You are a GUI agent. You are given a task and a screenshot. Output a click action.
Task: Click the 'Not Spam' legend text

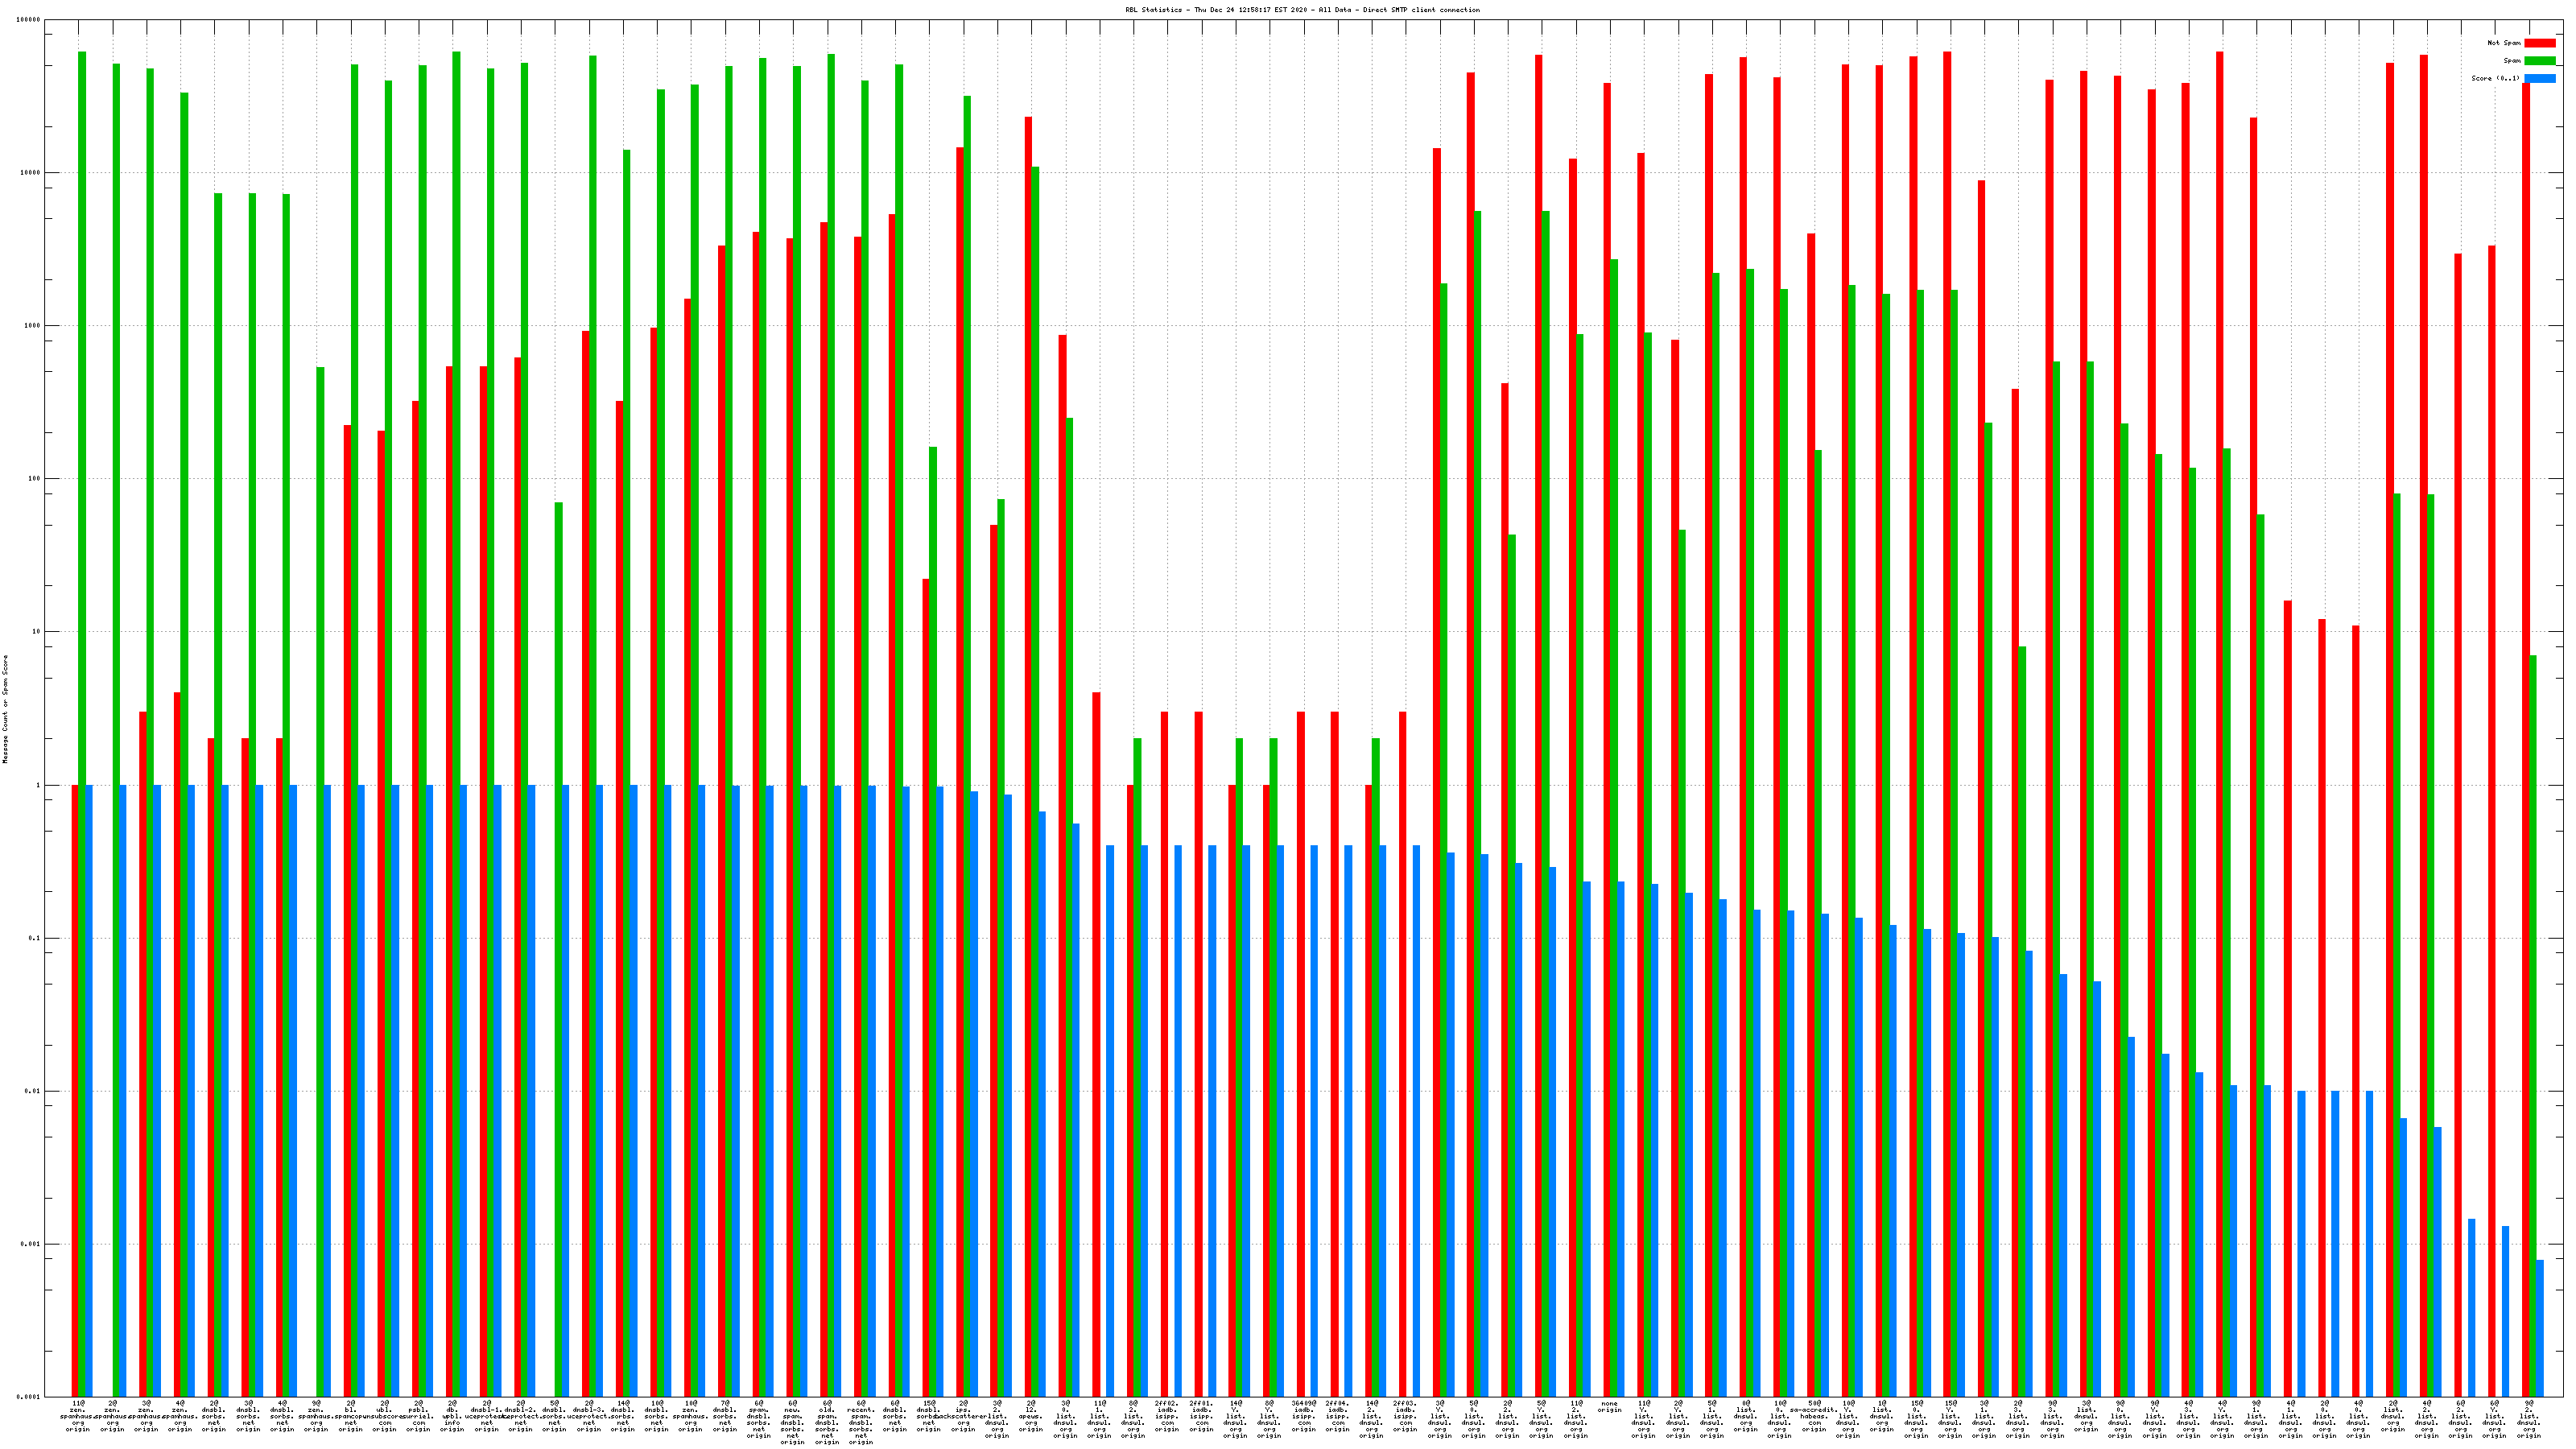point(2504,43)
